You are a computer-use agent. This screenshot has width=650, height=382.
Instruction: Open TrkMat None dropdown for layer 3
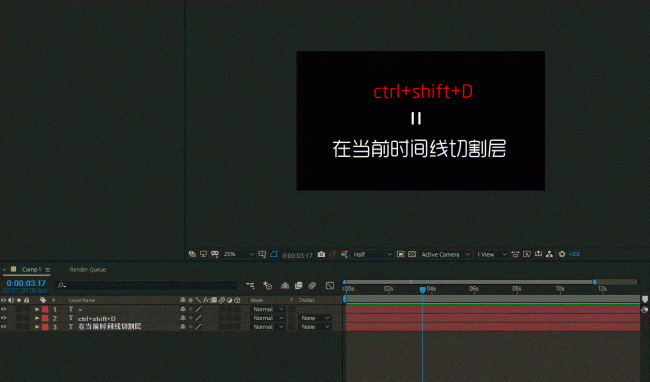tap(315, 327)
